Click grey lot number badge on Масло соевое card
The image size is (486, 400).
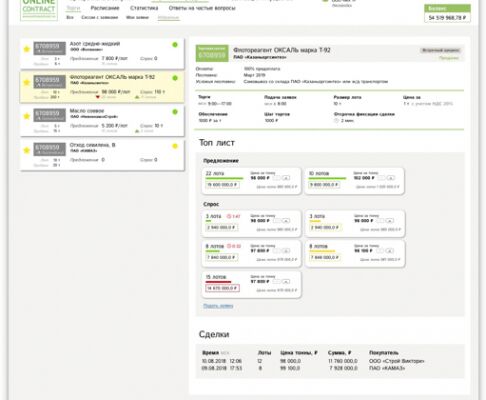(x=50, y=115)
